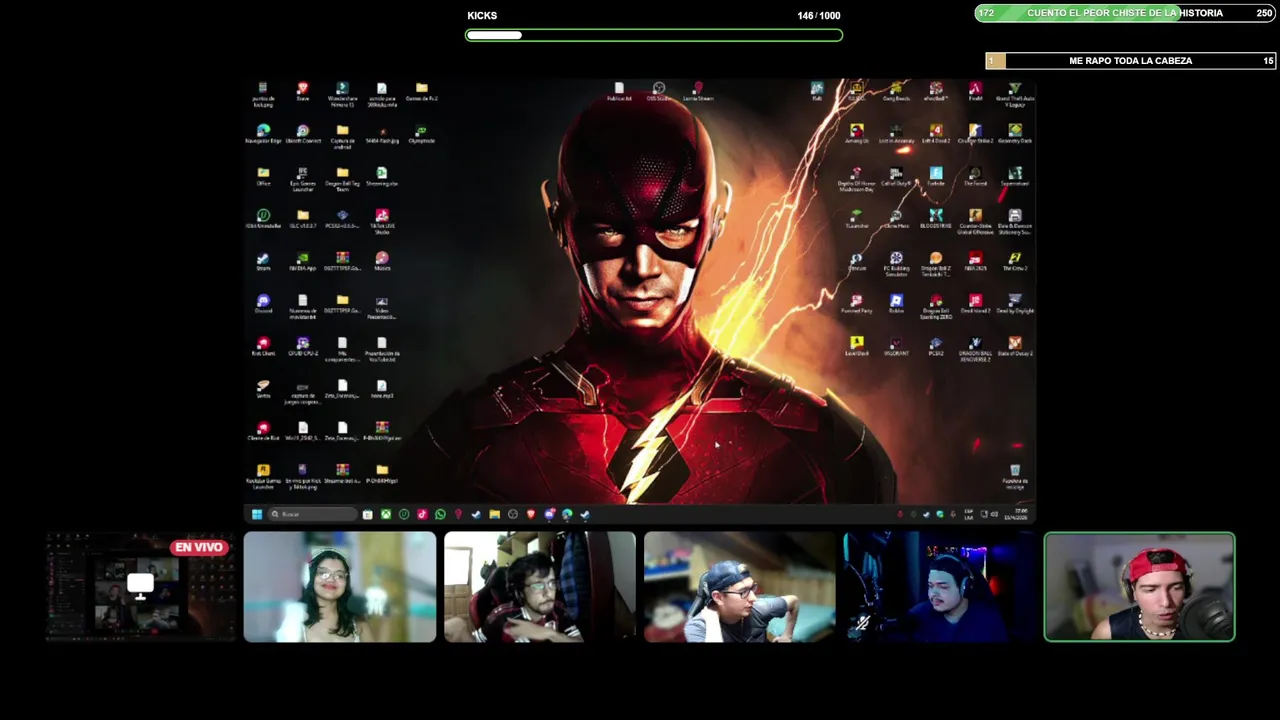Open Grand Theft Auto V Legacy icon
This screenshot has width=1280, height=720.
[1015, 94]
